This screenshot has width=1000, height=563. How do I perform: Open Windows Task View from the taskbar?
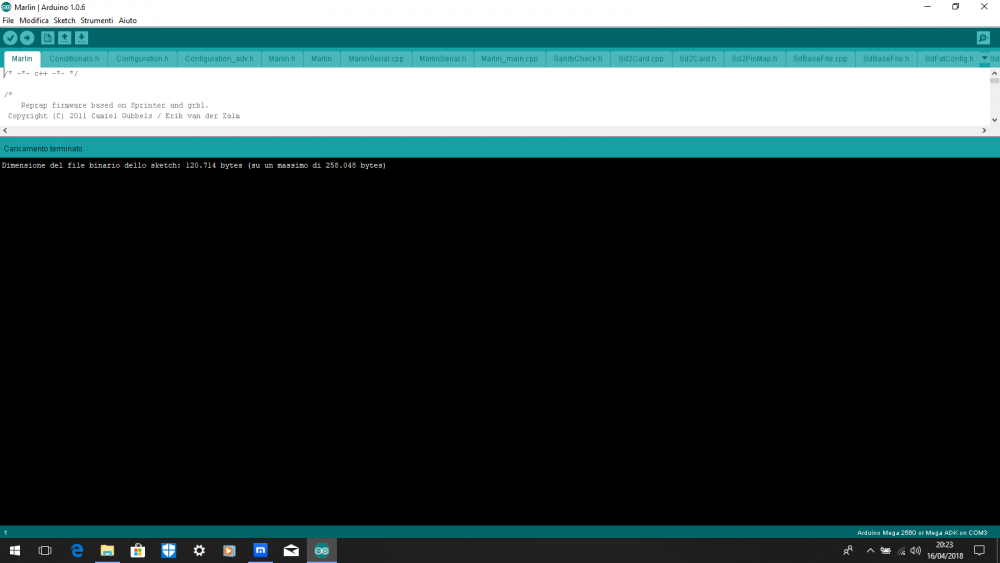point(45,550)
